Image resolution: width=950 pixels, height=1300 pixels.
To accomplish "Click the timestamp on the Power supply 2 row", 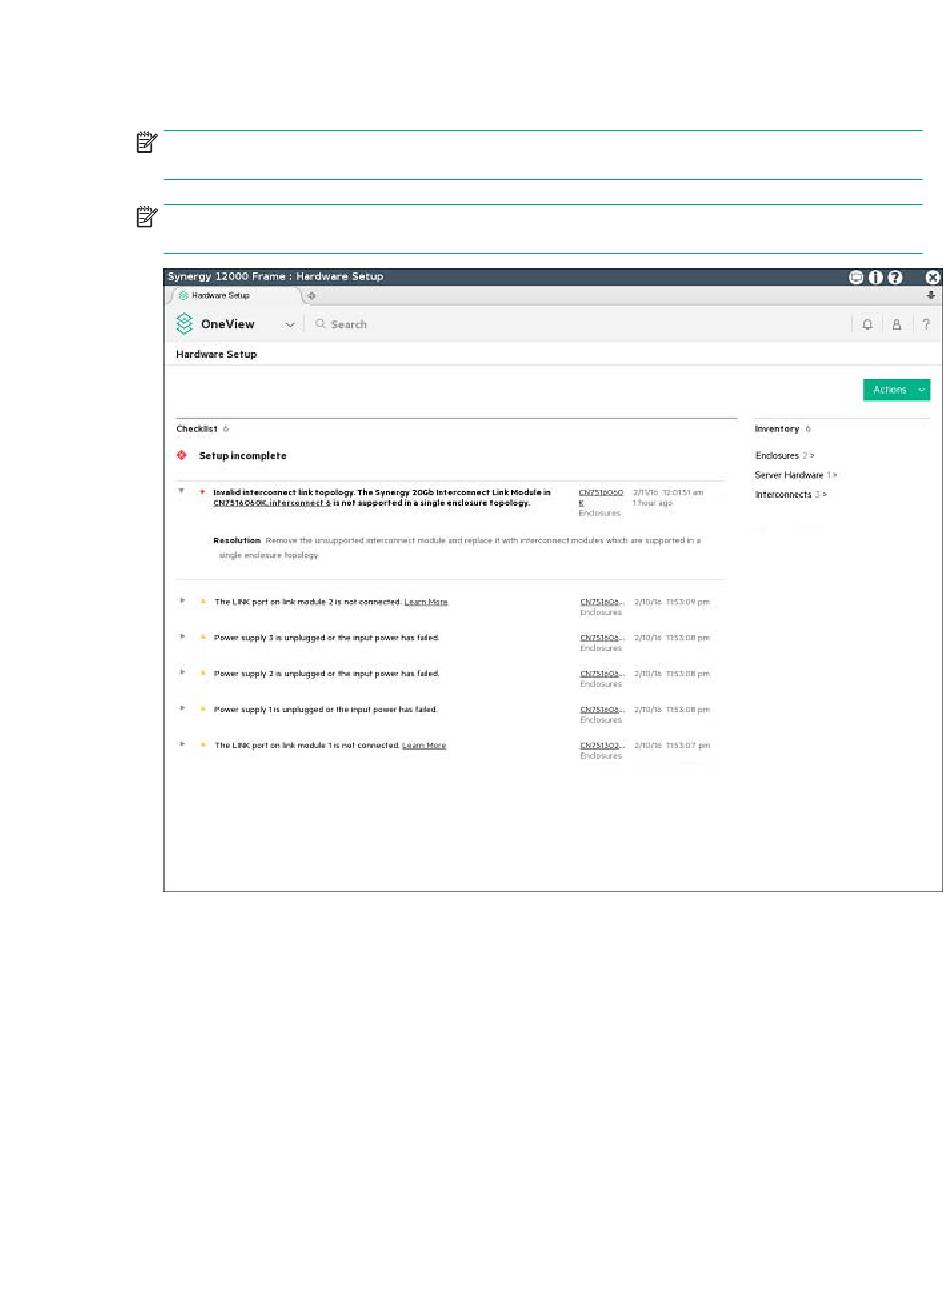I will (672, 674).
